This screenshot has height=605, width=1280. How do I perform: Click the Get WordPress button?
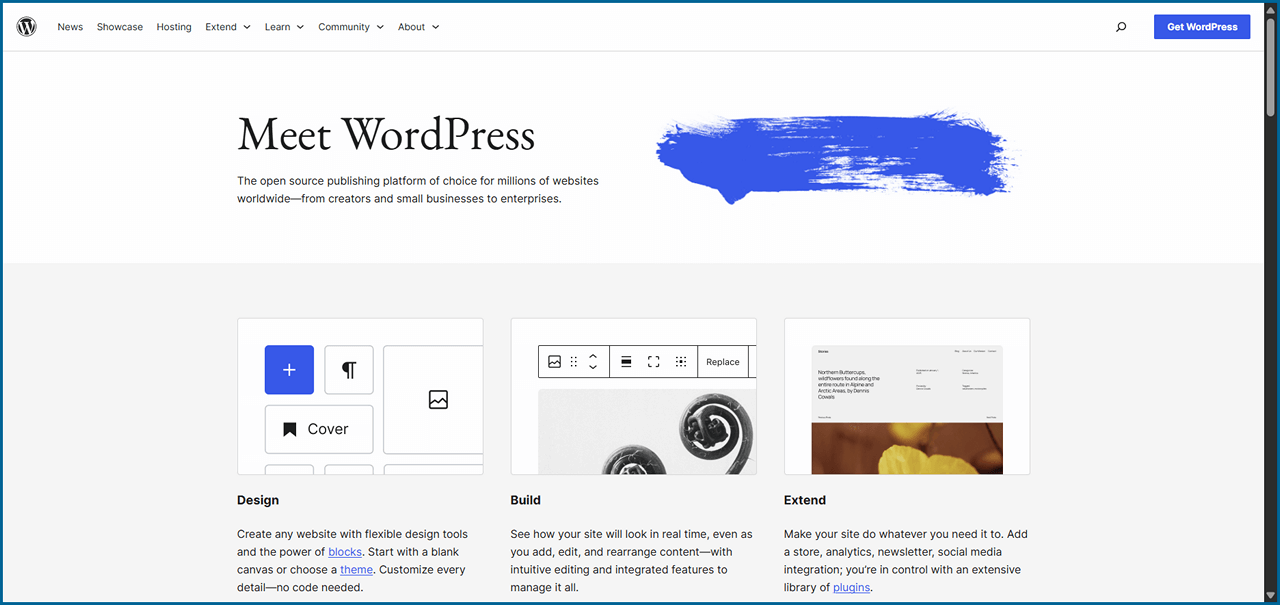(x=1202, y=27)
